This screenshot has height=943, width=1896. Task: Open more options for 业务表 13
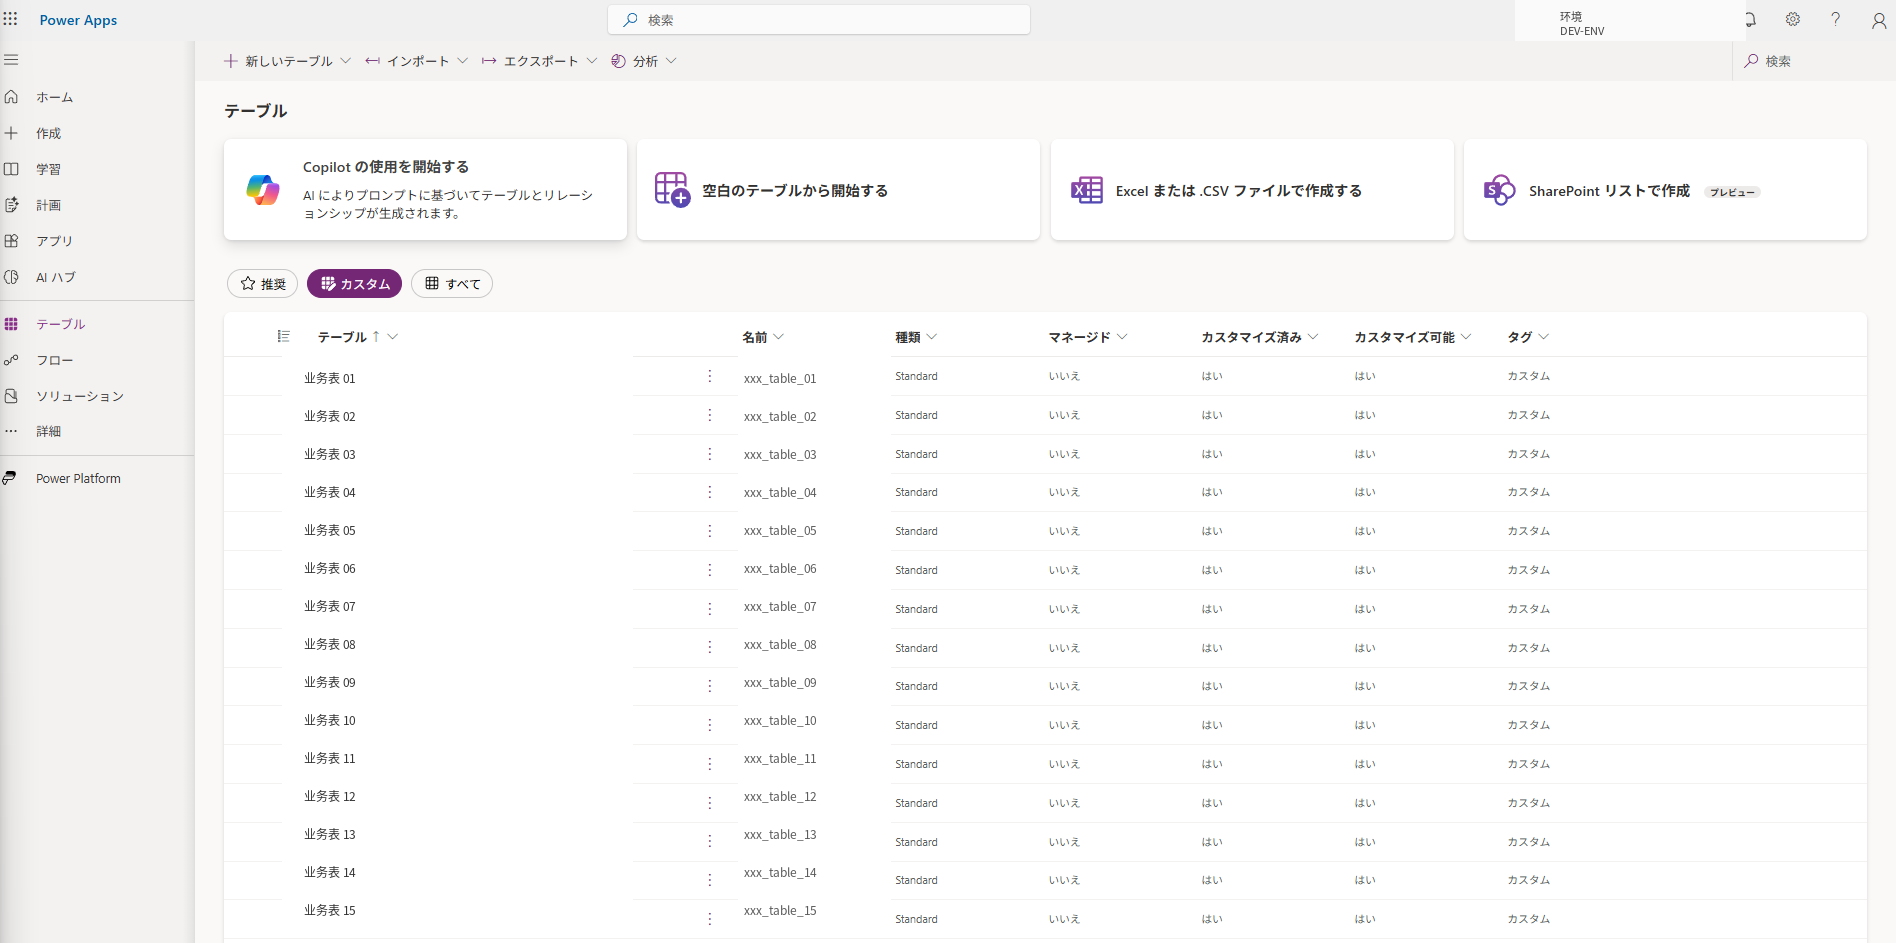(x=710, y=841)
